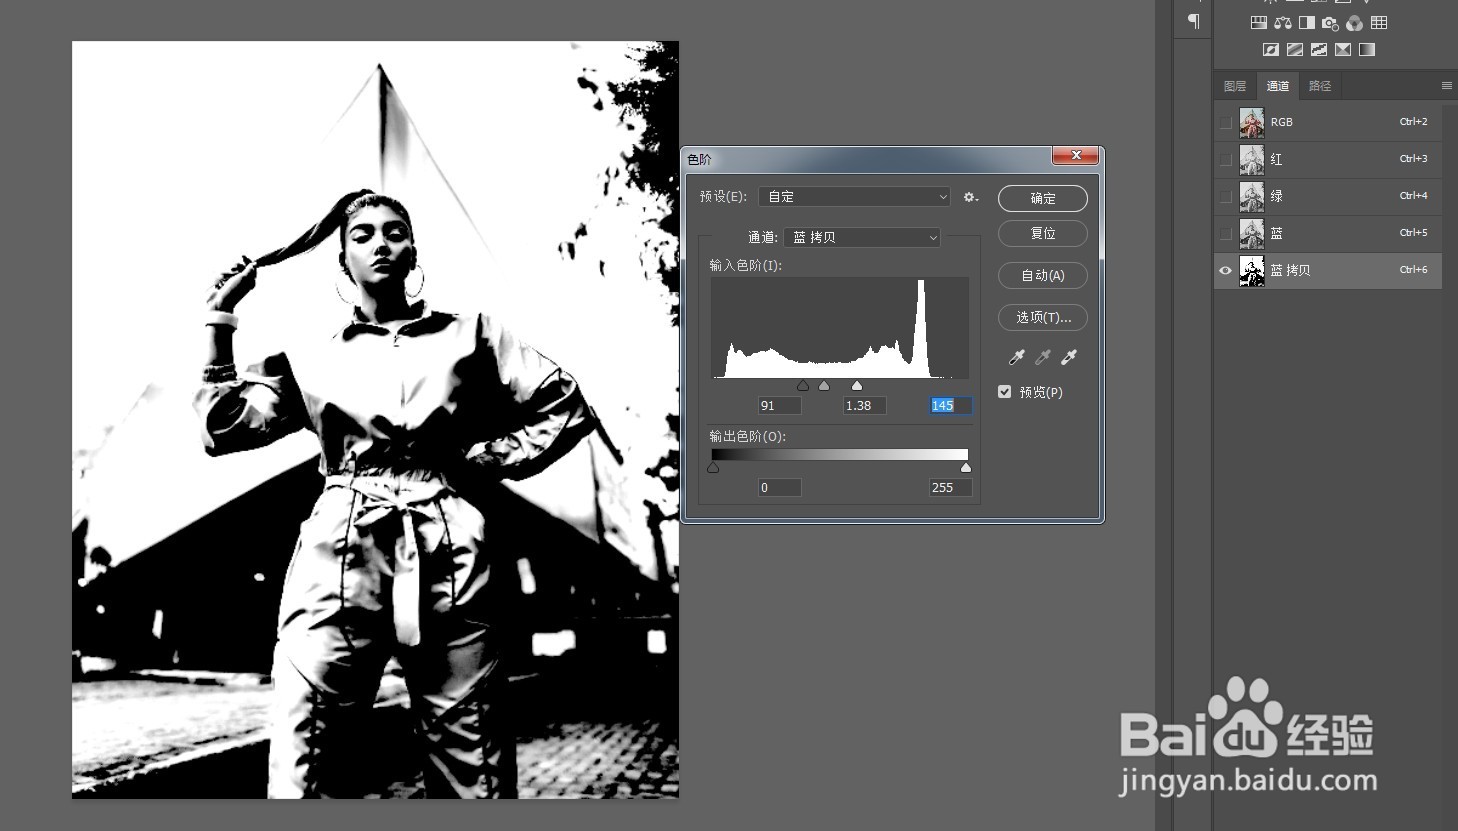Add a Selective Color adjustment
Image resolution: width=1458 pixels, height=831 pixels.
click(x=1343, y=49)
